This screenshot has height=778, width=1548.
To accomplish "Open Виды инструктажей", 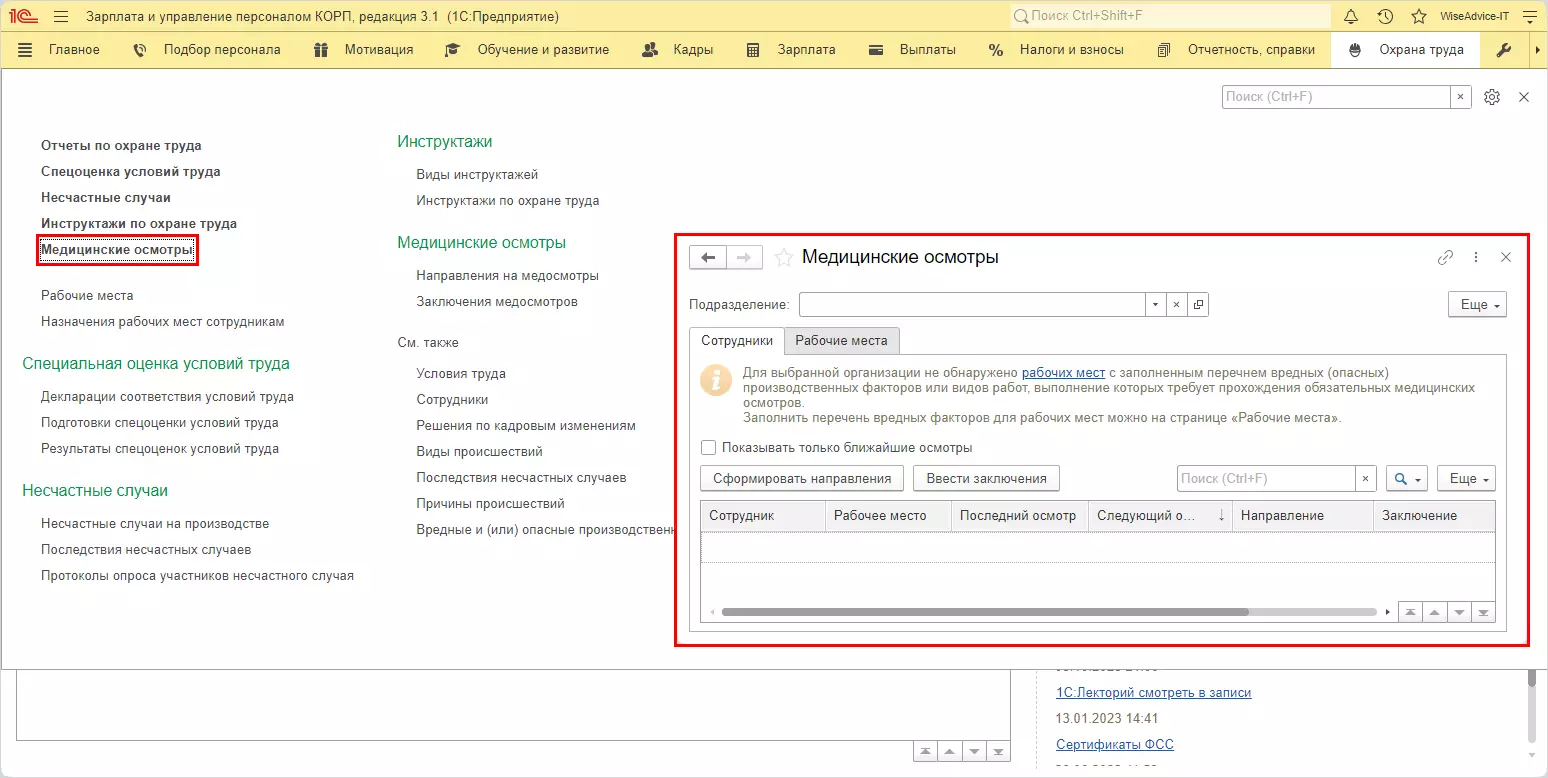I will (478, 175).
